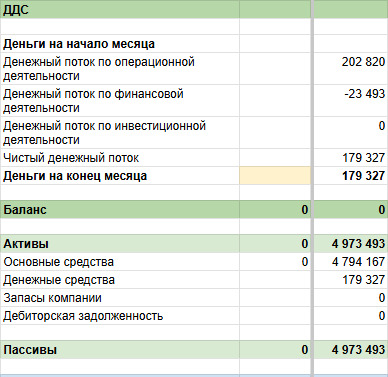The height and width of the screenshot is (377, 388).
Task: Click the Денежный поток по финансовой деятельности label
Action: tap(93, 101)
